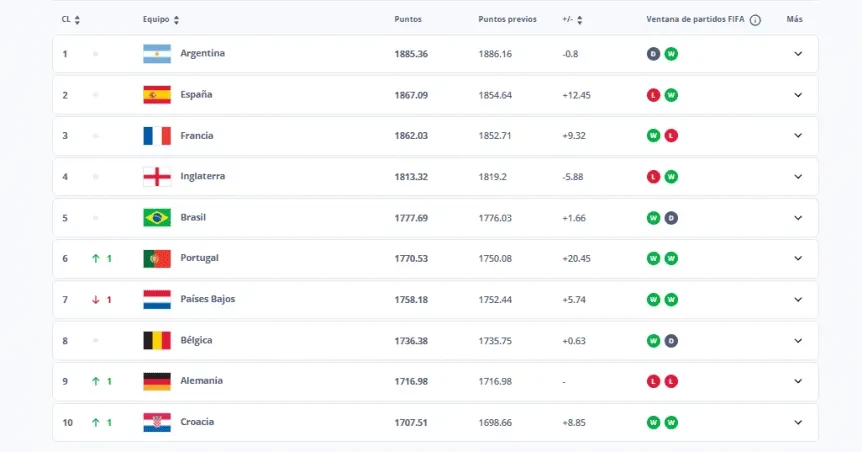The height and width of the screenshot is (452, 862).
Task: Click the Brasil flag icon
Action: (157, 218)
